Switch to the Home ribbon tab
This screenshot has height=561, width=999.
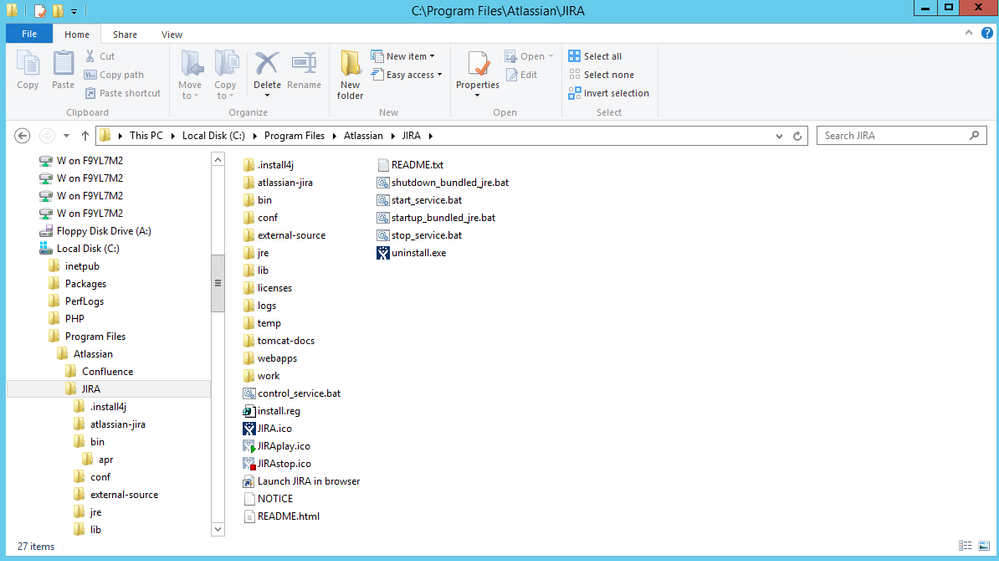(76, 34)
